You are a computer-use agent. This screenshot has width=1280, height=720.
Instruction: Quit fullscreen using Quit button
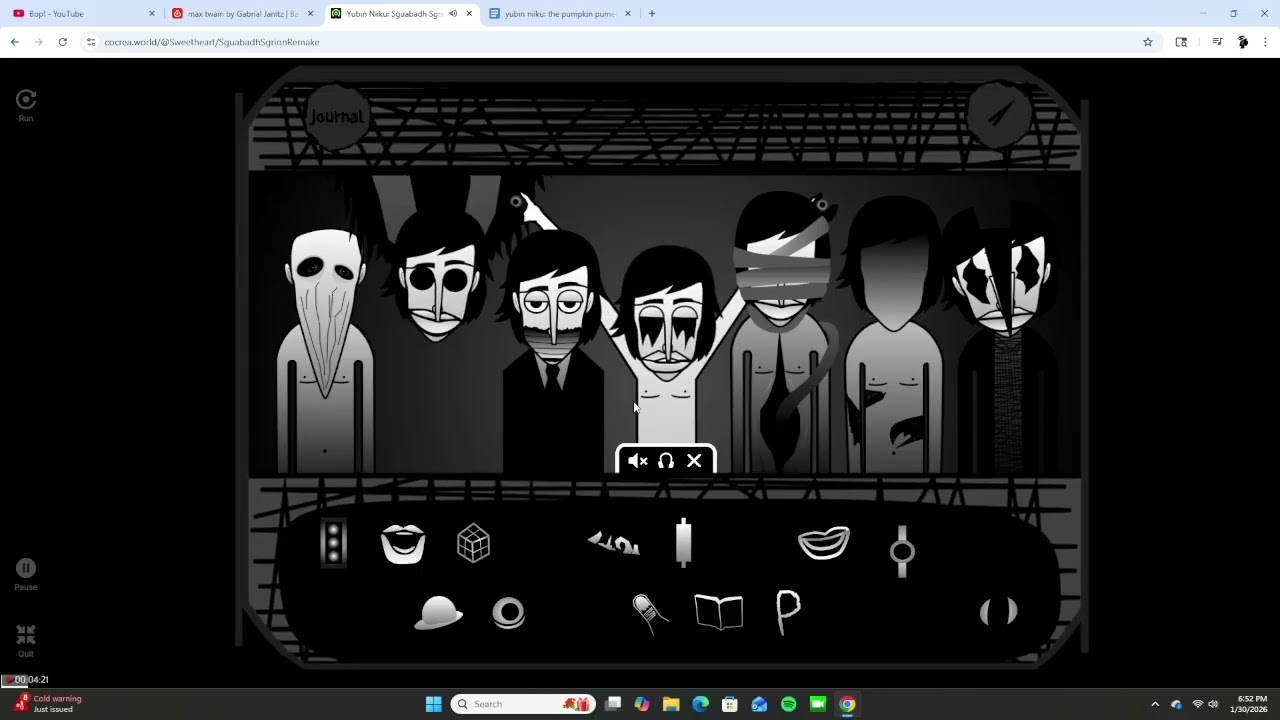pyautogui.click(x=26, y=641)
